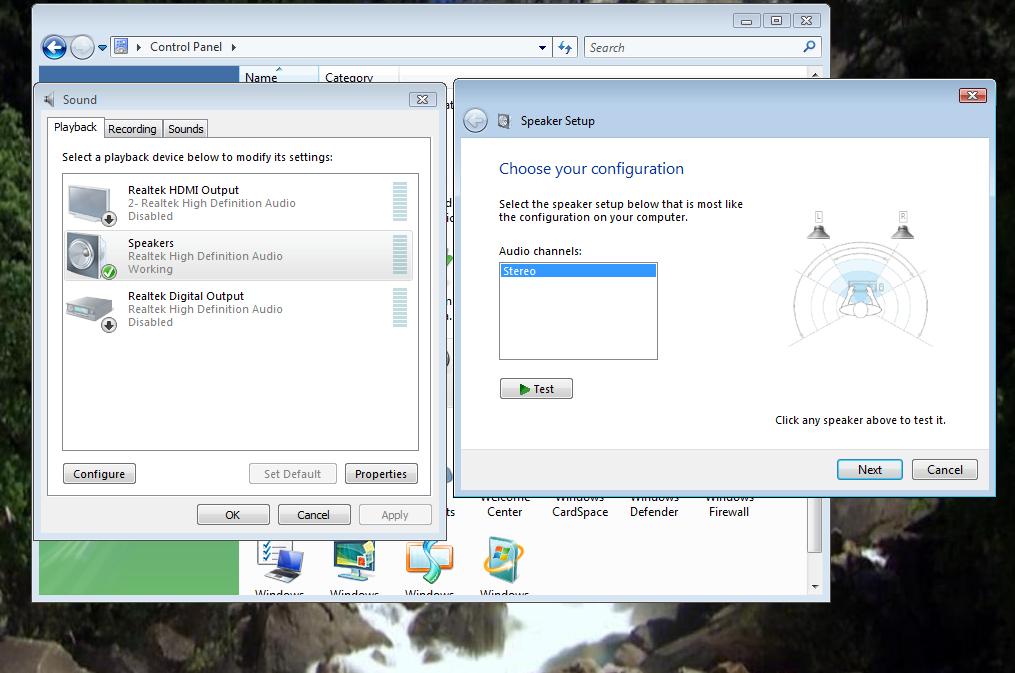Click OK in the Sound dialog

click(x=233, y=515)
